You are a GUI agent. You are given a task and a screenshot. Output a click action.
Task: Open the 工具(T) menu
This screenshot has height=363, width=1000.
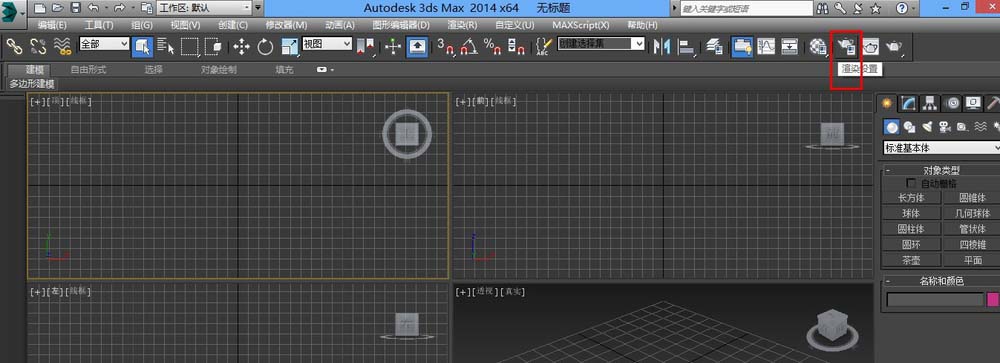pyautogui.click(x=99, y=25)
